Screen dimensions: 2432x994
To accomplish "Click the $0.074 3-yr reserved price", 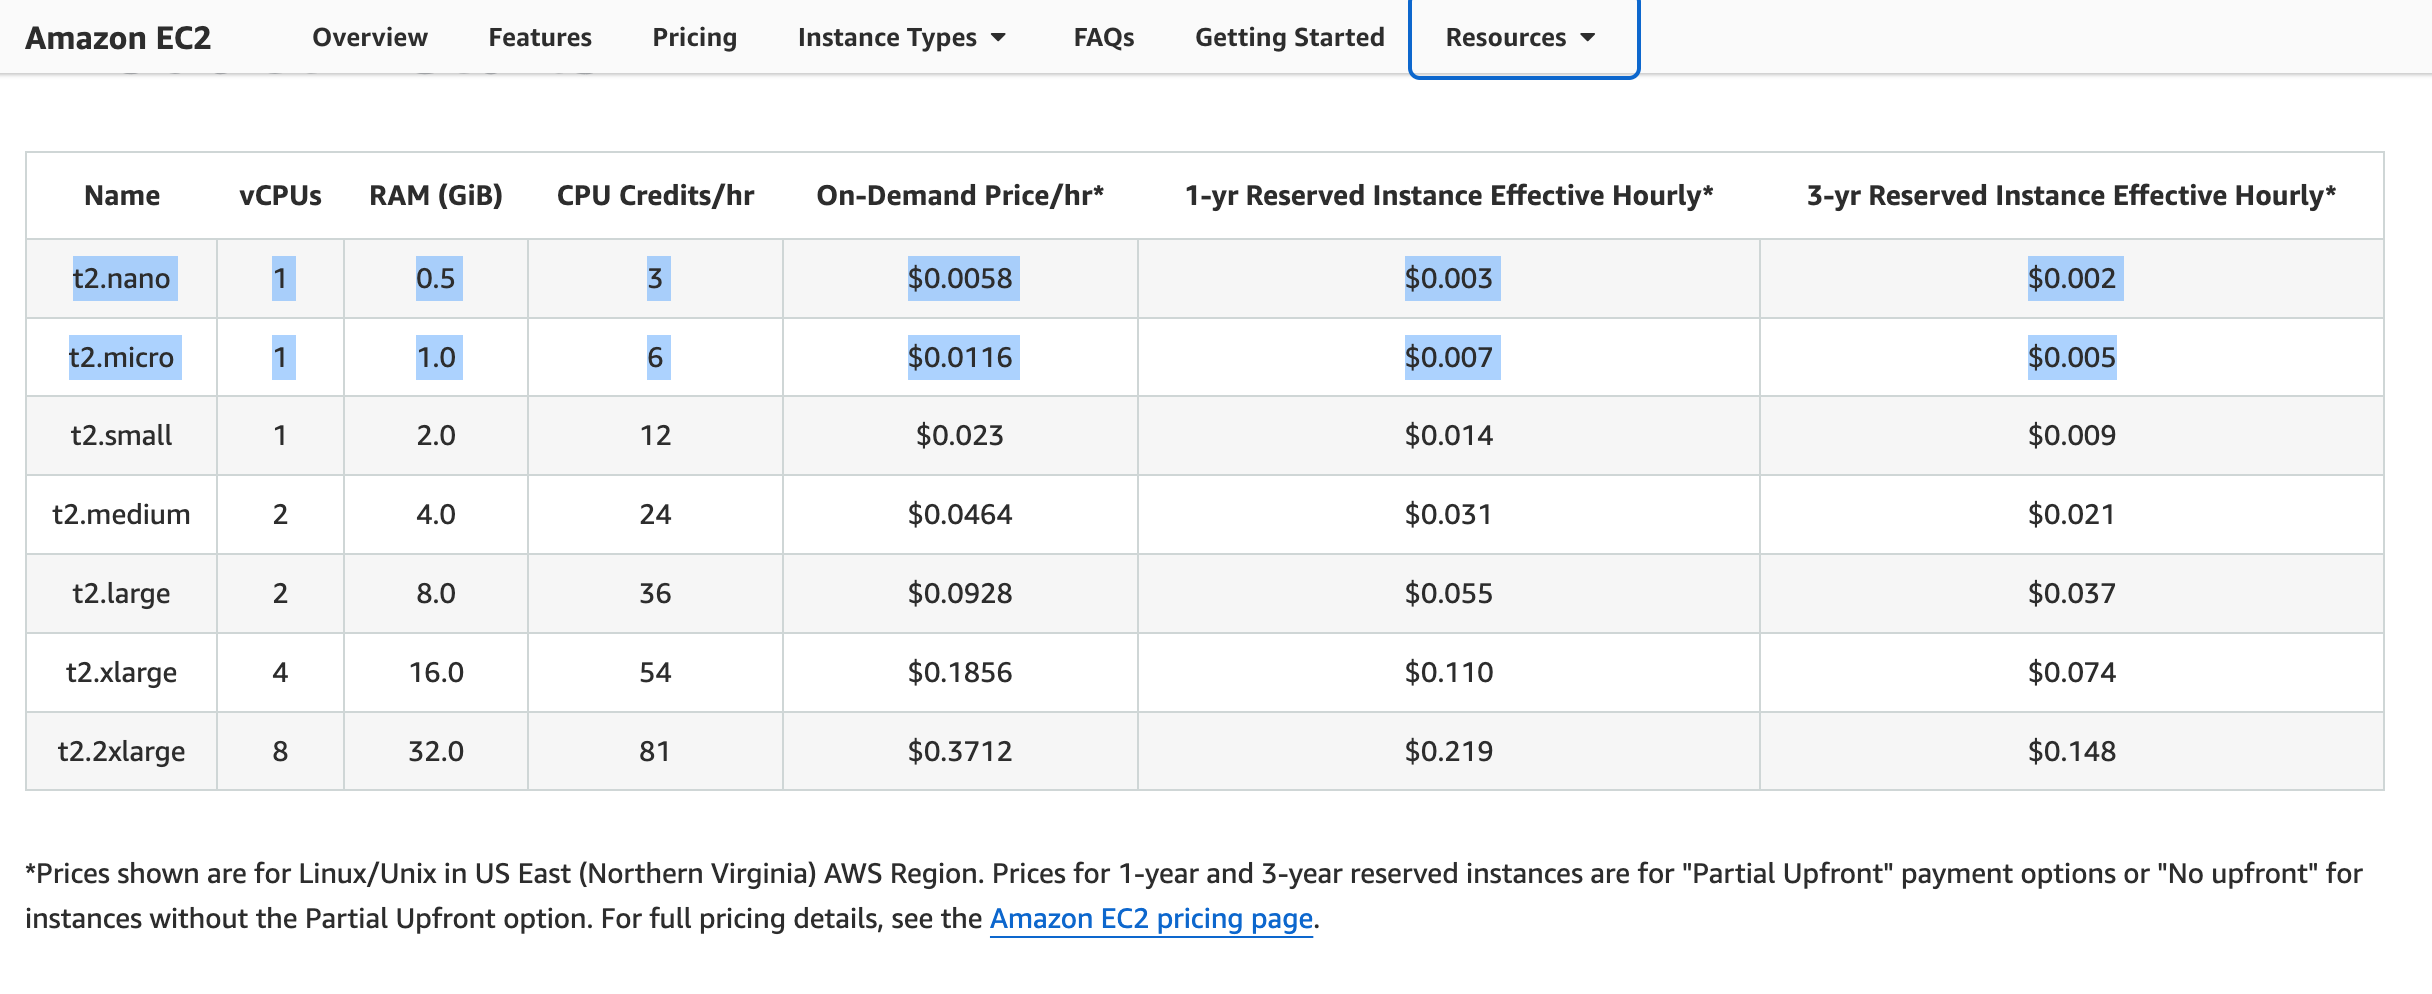I will (2071, 672).
